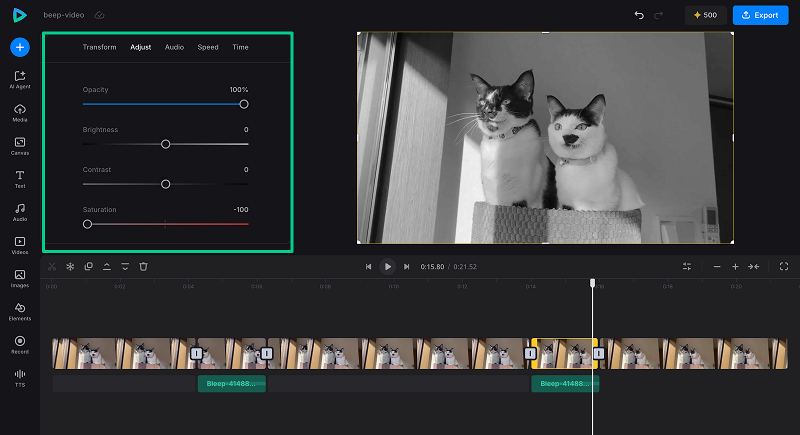Image resolution: width=800 pixels, height=435 pixels.
Task: Click the app logo icon
Action: coord(19,15)
